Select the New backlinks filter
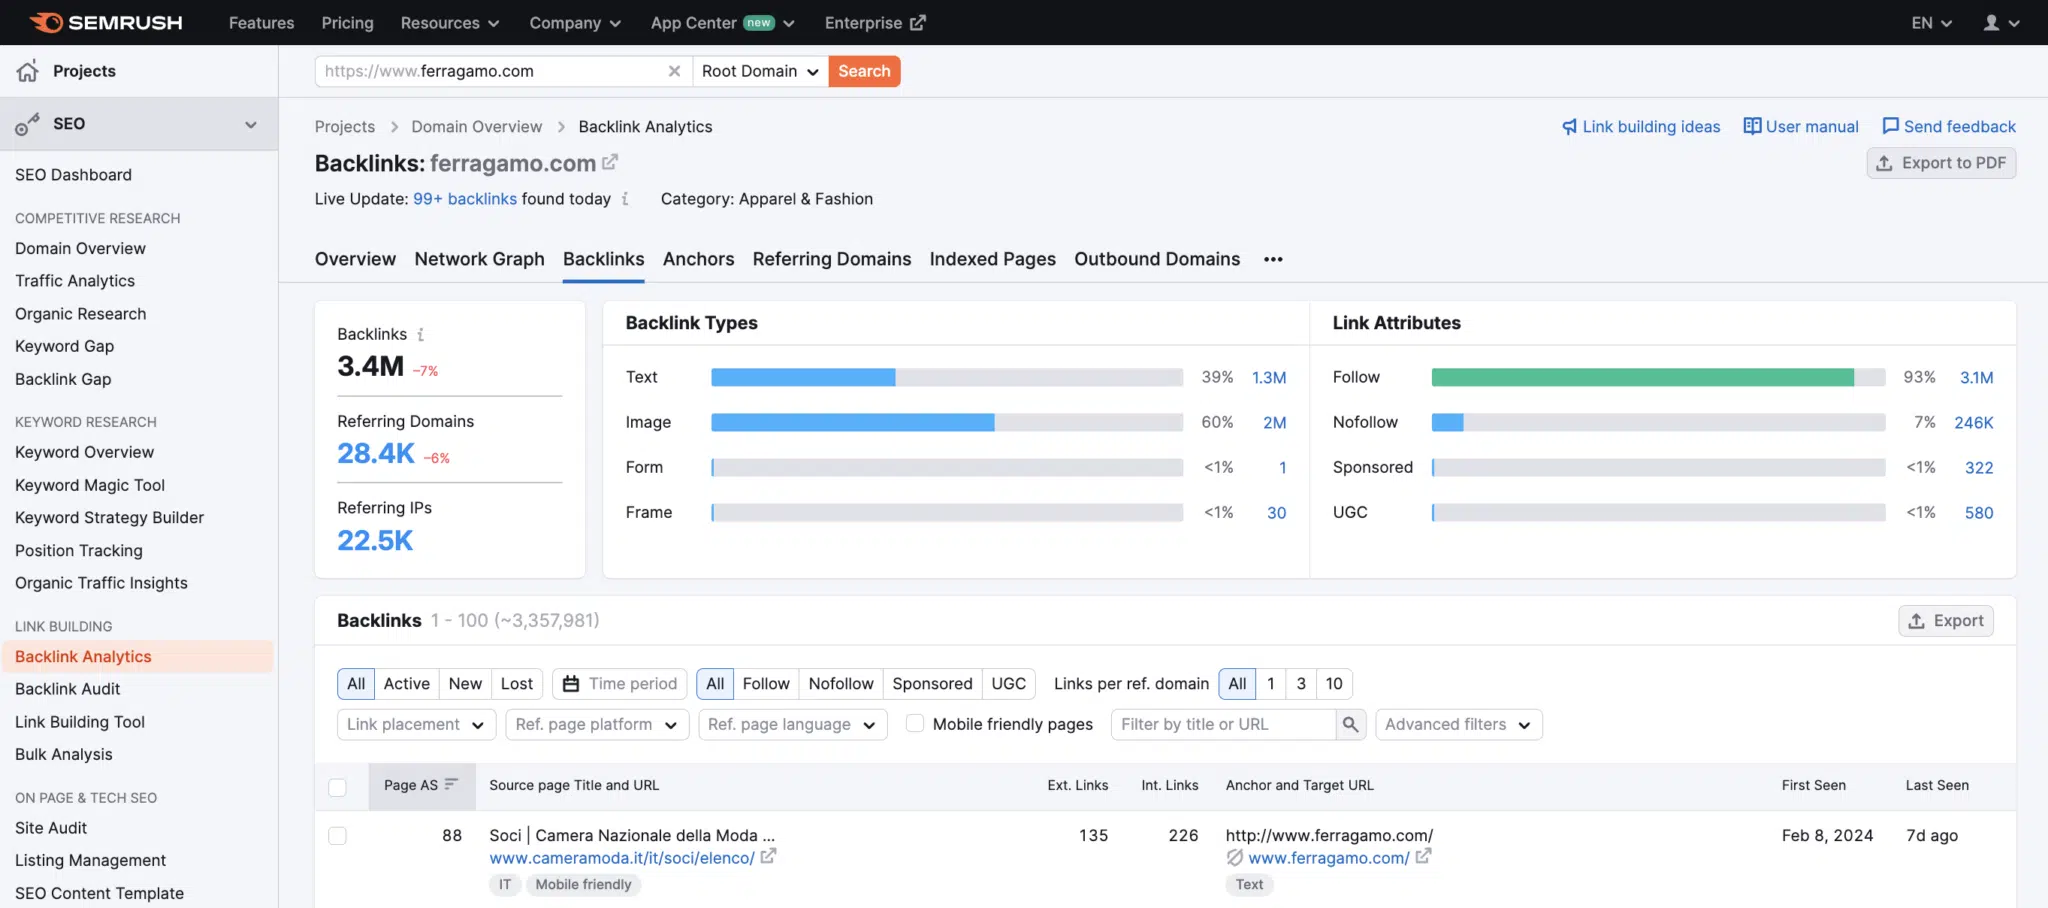This screenshot has height=908, width=2048. 465,684
